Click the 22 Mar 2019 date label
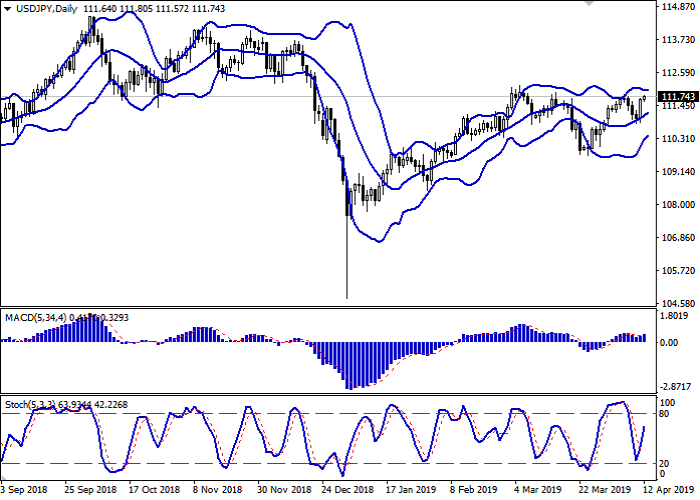The image size is (700, 500). (x=598, y=491)
